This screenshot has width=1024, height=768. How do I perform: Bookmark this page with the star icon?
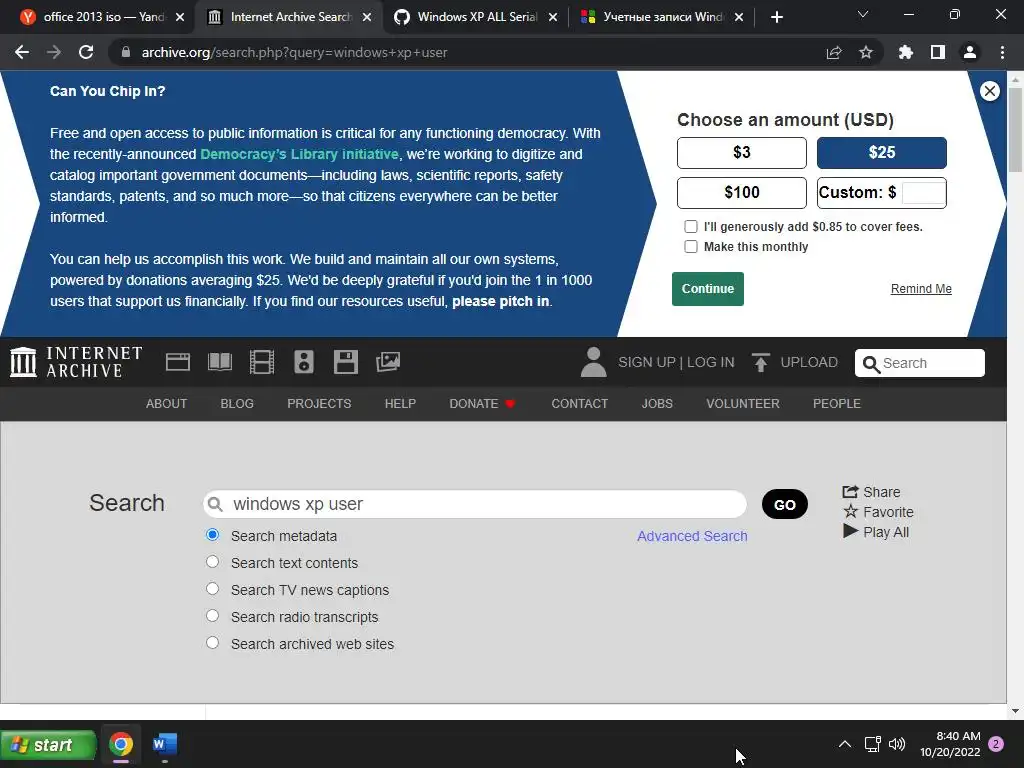click(x=866, y=52)
